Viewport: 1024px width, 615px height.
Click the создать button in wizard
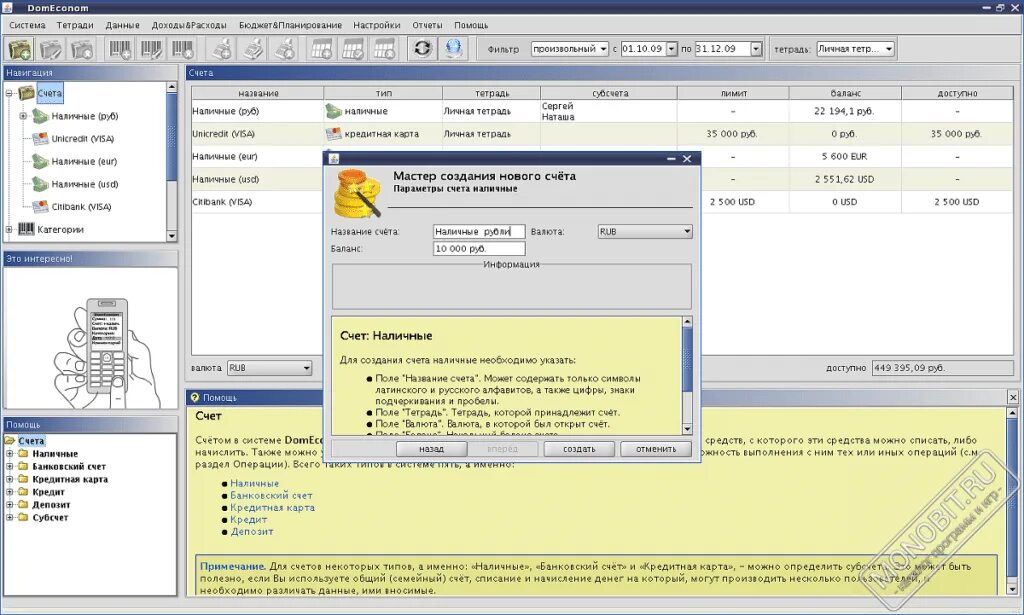(x=579, y=449)
